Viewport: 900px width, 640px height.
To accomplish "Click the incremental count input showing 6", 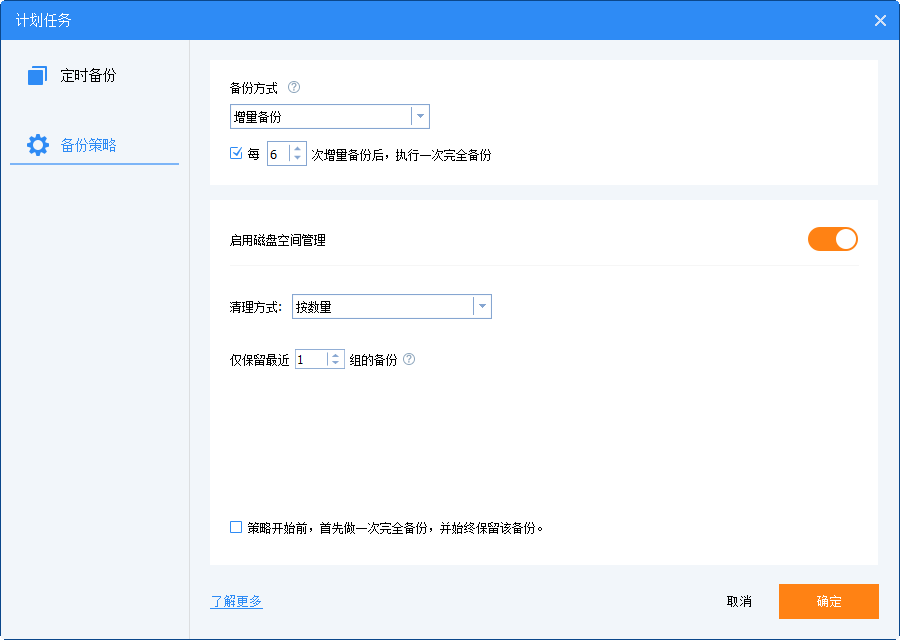I will (278, 155).
